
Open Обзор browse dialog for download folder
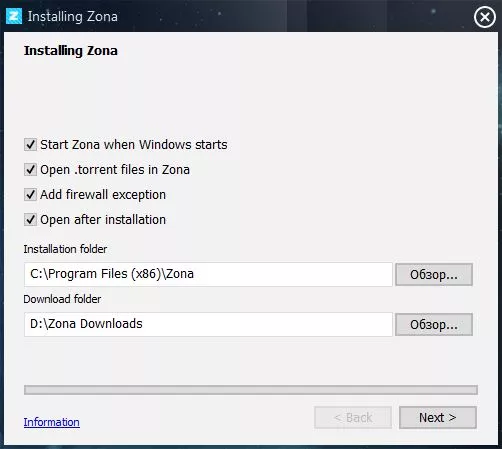tap(434, 324)
